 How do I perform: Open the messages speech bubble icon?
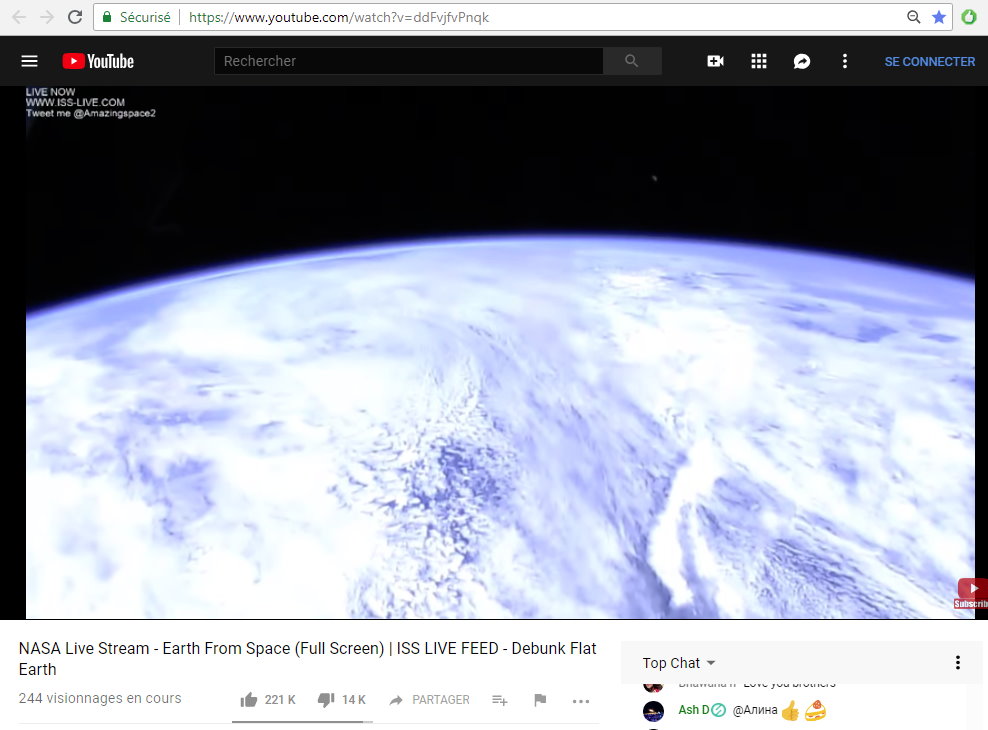click(x=801, y=61)
